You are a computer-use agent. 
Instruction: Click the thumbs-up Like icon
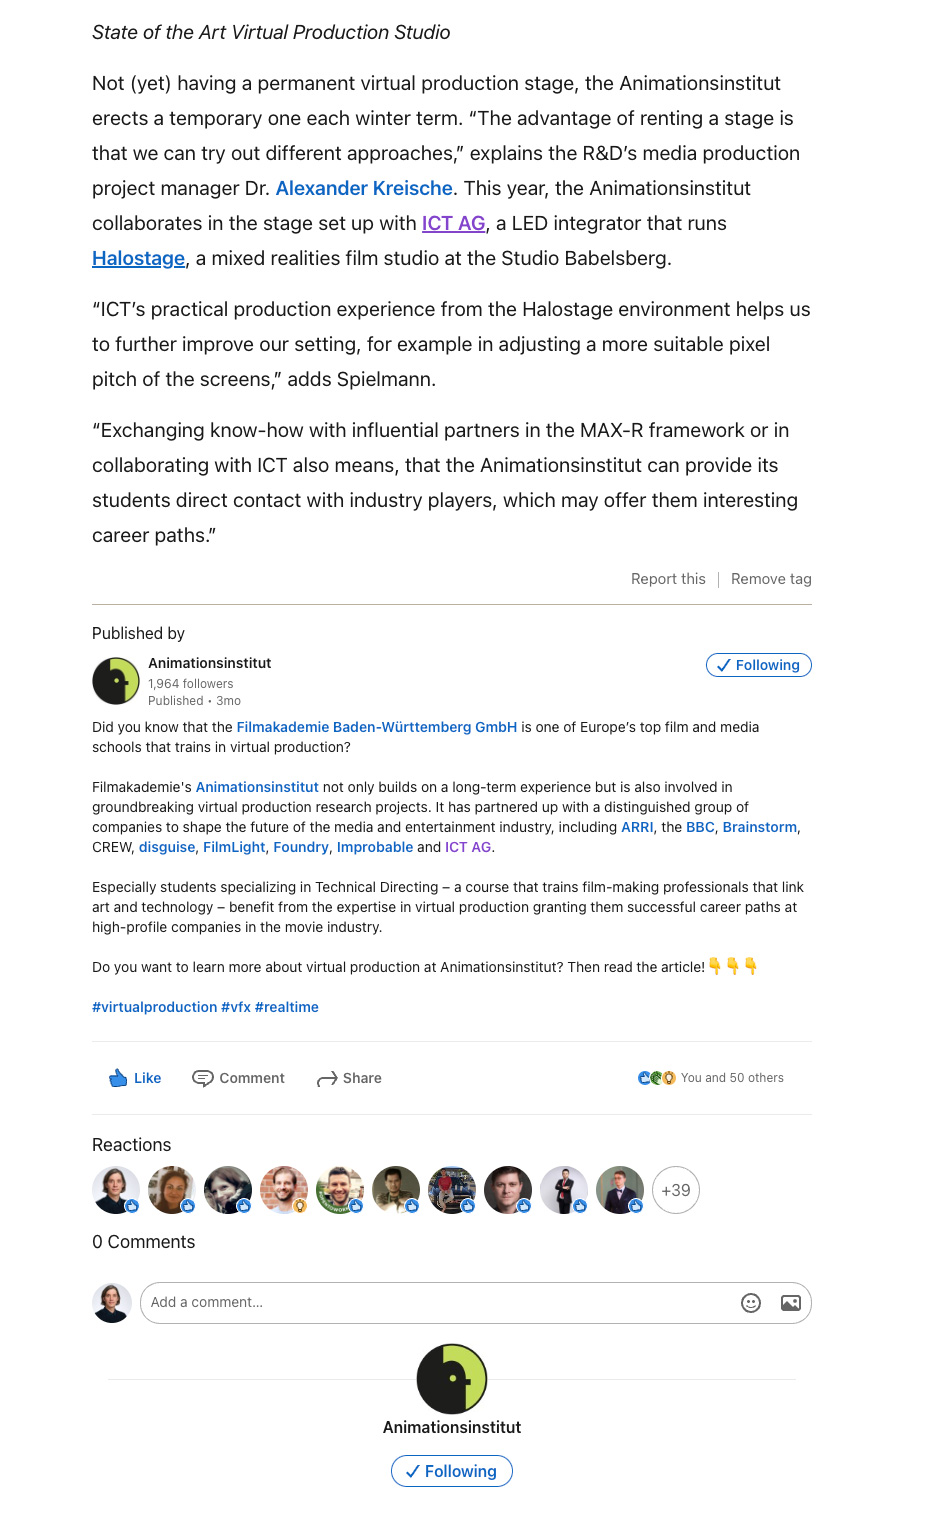click(119, 1078)
